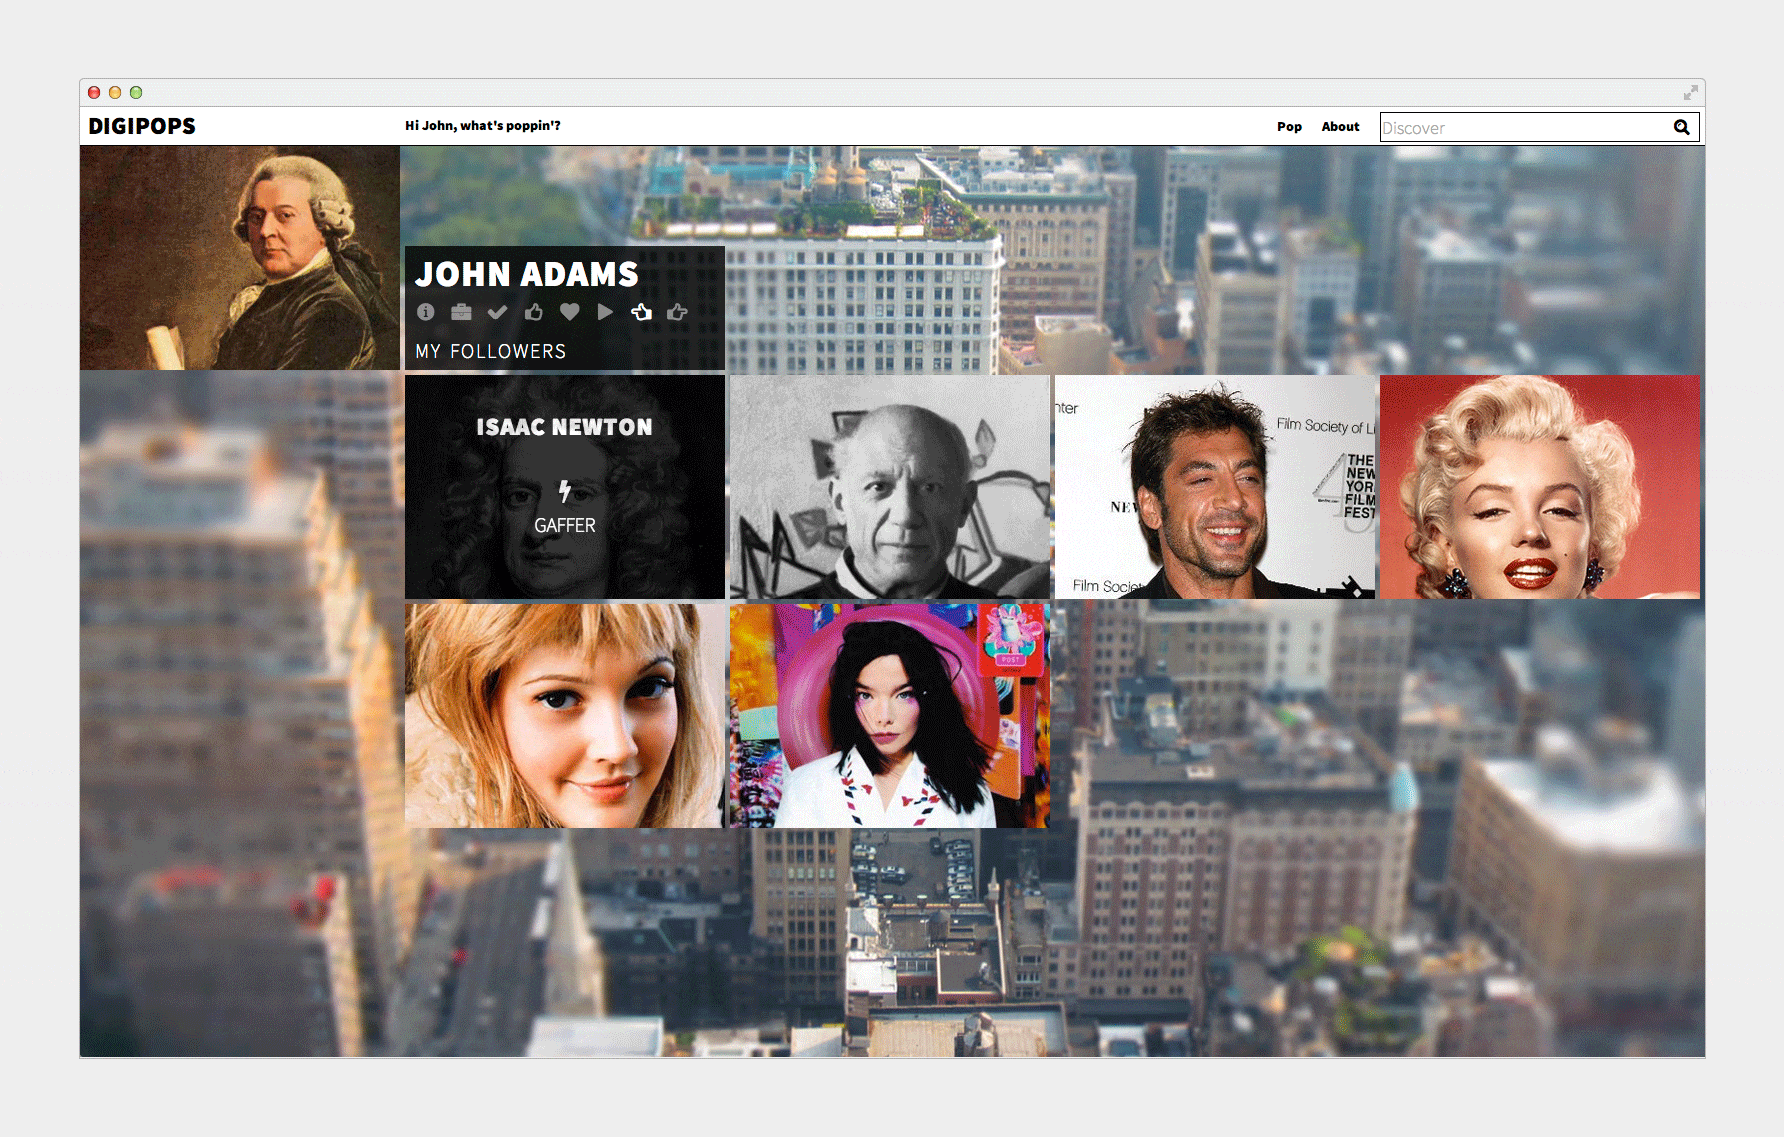Click the MY FOLLOWERS label
The image size is (1784, 1137).
pos(491,351)
